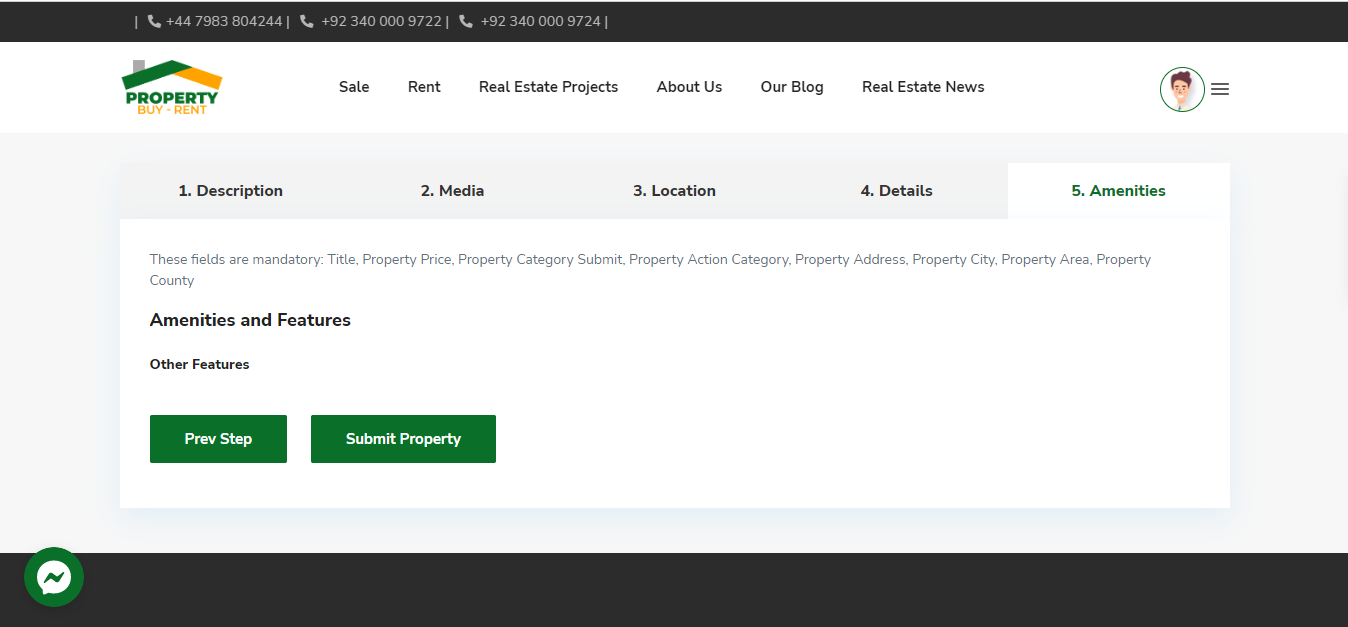Go to Real Estate Projects

tap(548, 87)
